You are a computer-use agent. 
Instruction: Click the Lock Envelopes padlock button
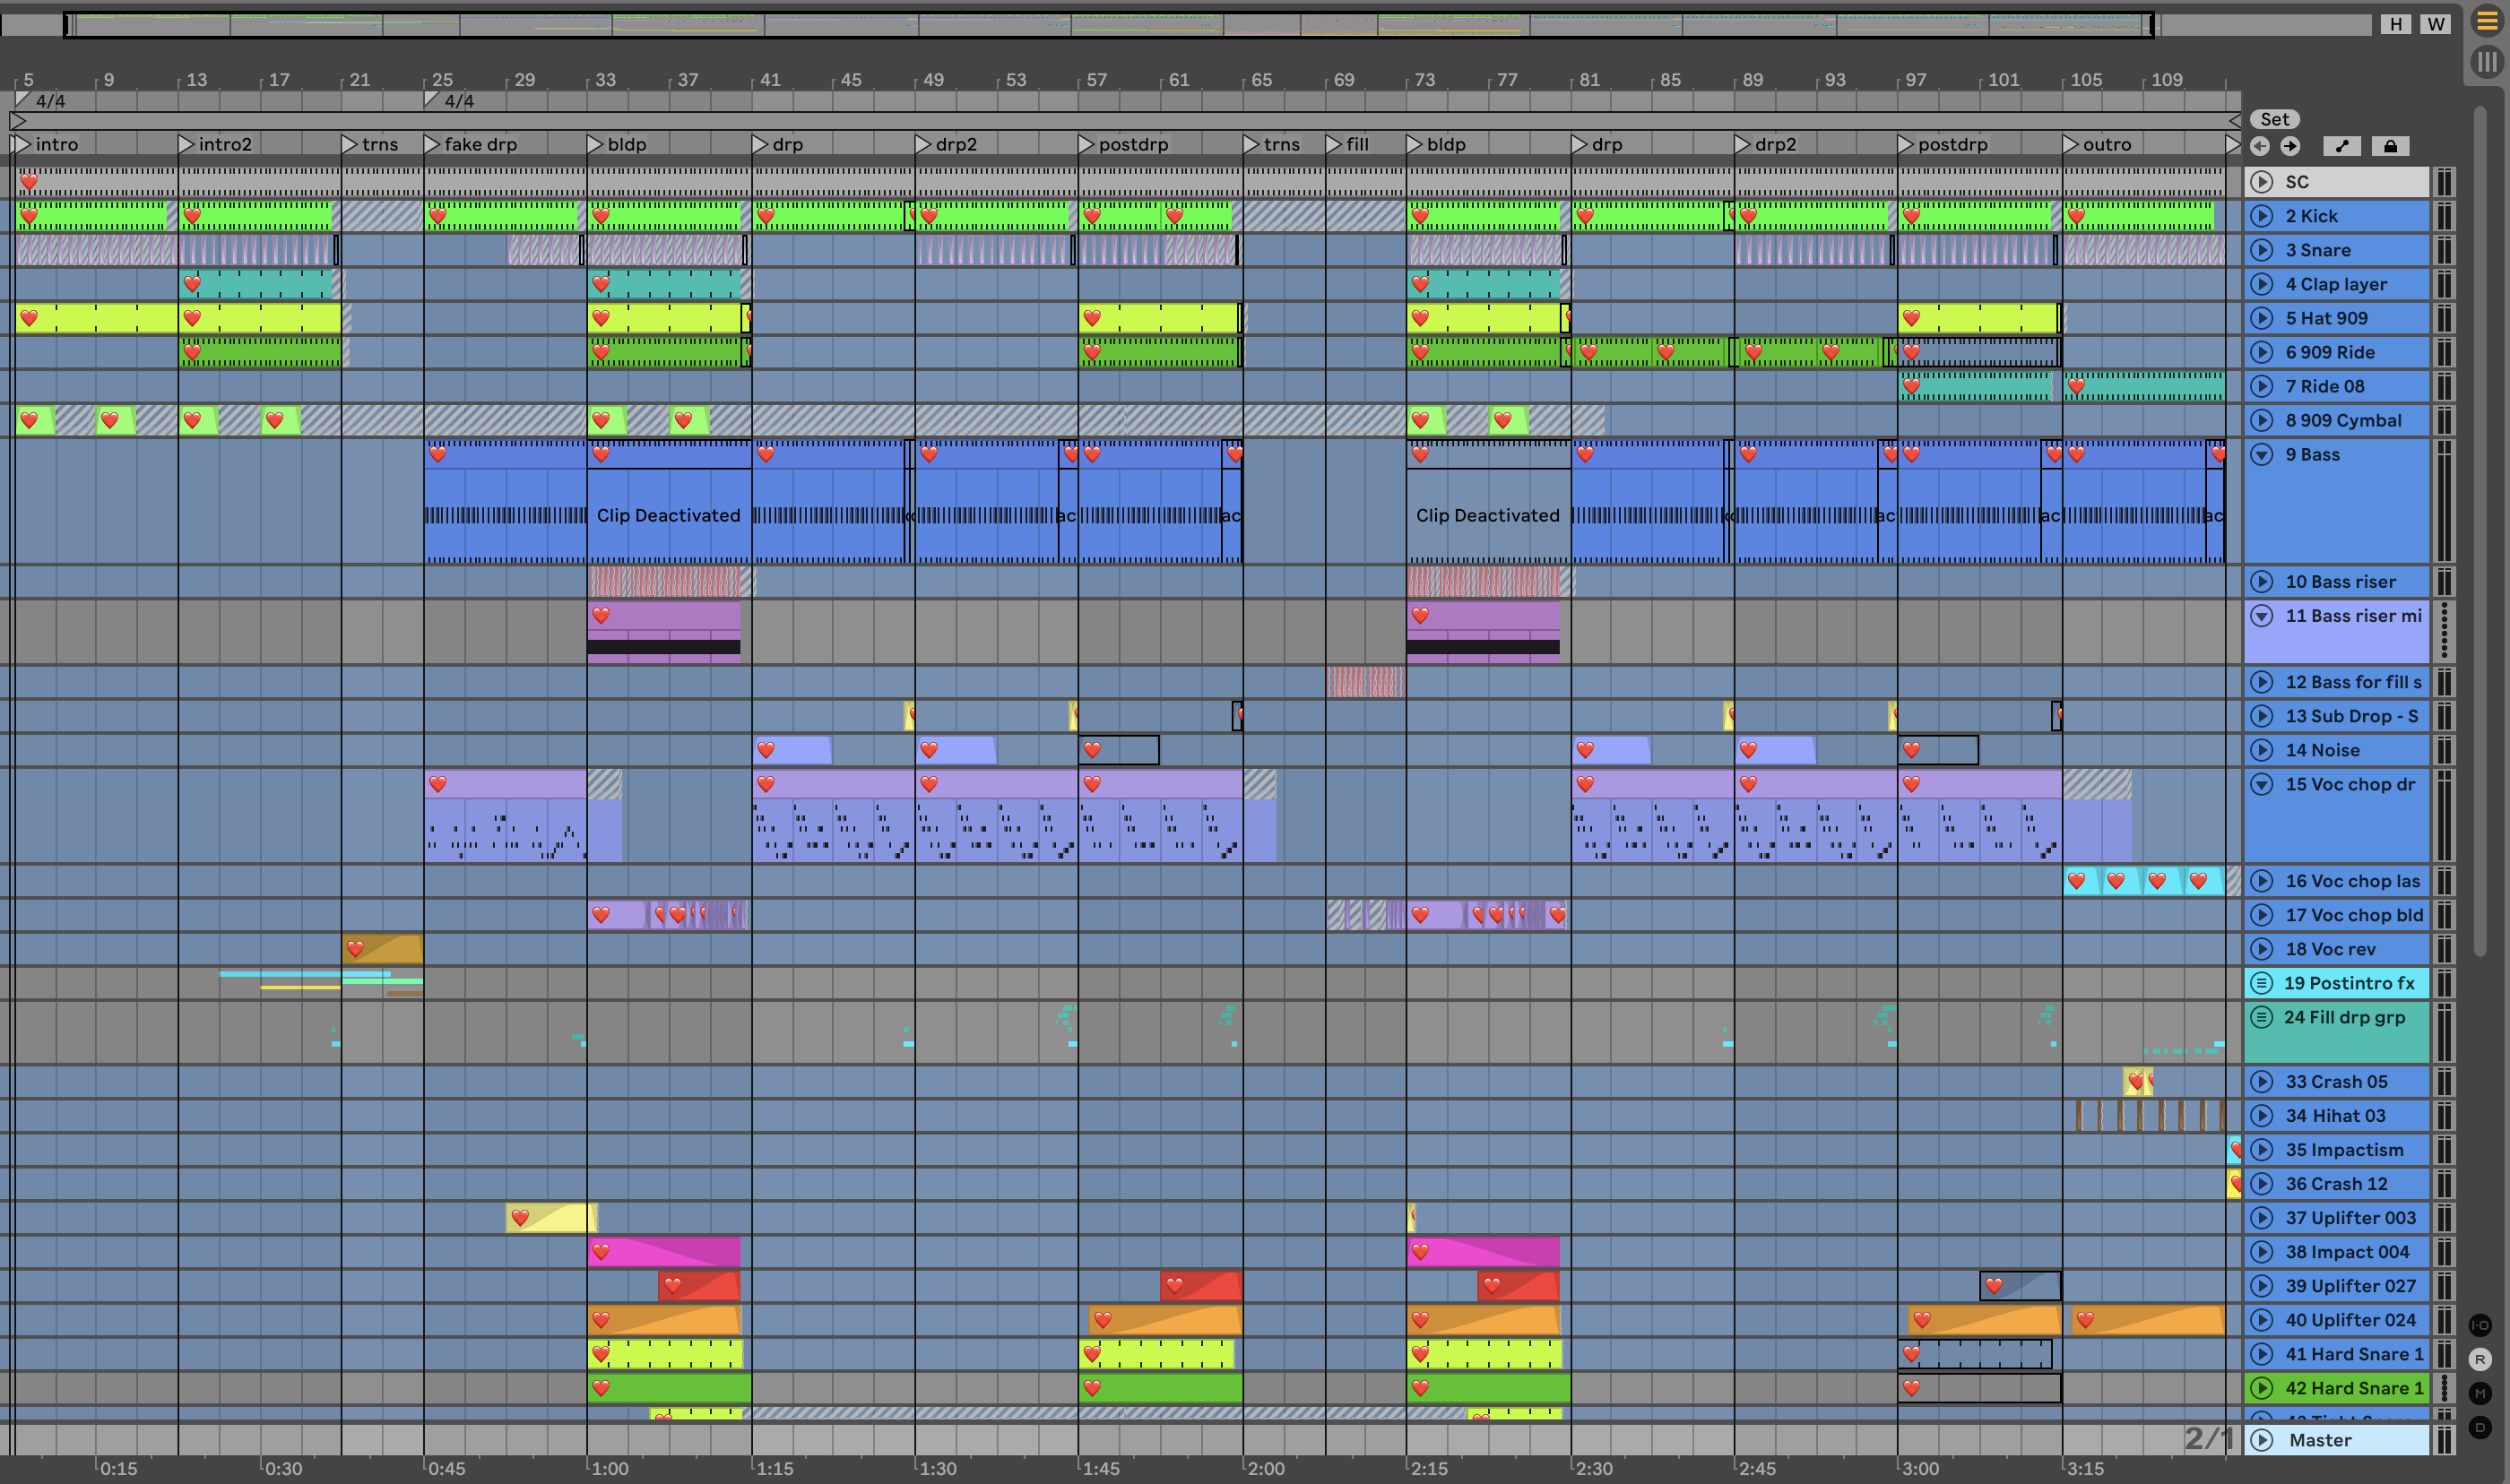[x=2390, y=146]
